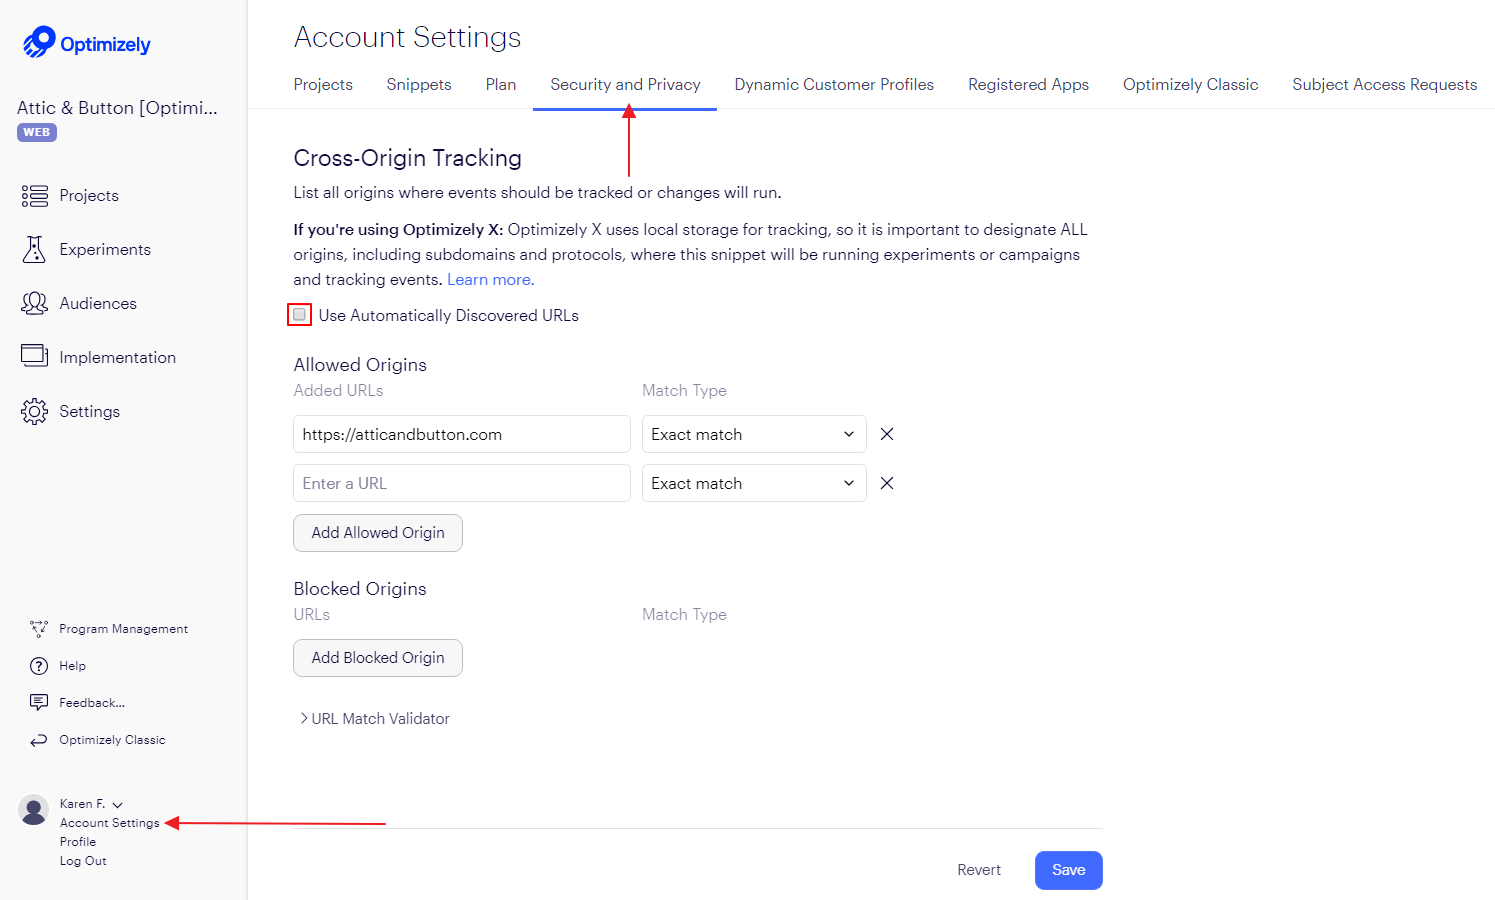Click the Optimizely Classic return arrow icon
Screen dimensions: 1495x900
coord(39,740)
